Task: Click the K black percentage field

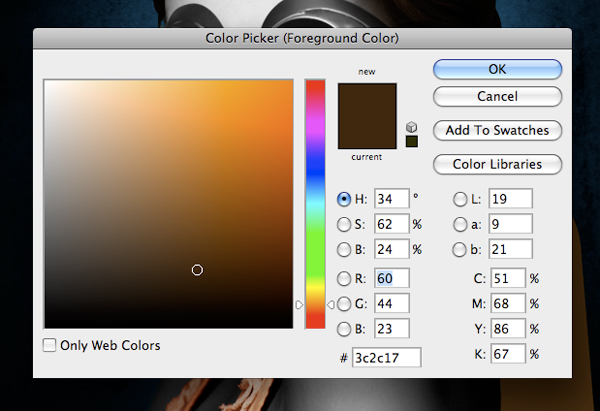Action: 508,354
